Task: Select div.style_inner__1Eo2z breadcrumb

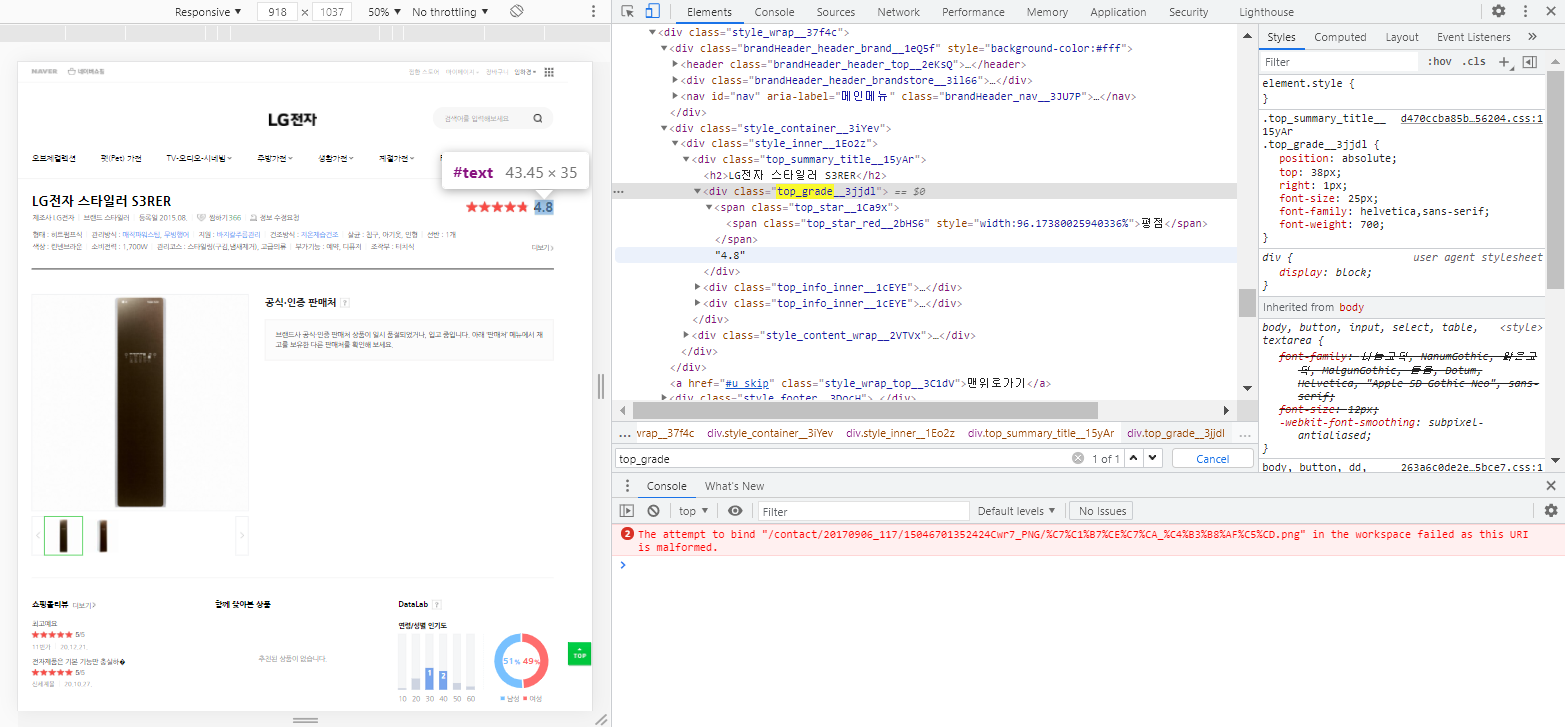Action: pyautogui.click(x=900, y=433)
